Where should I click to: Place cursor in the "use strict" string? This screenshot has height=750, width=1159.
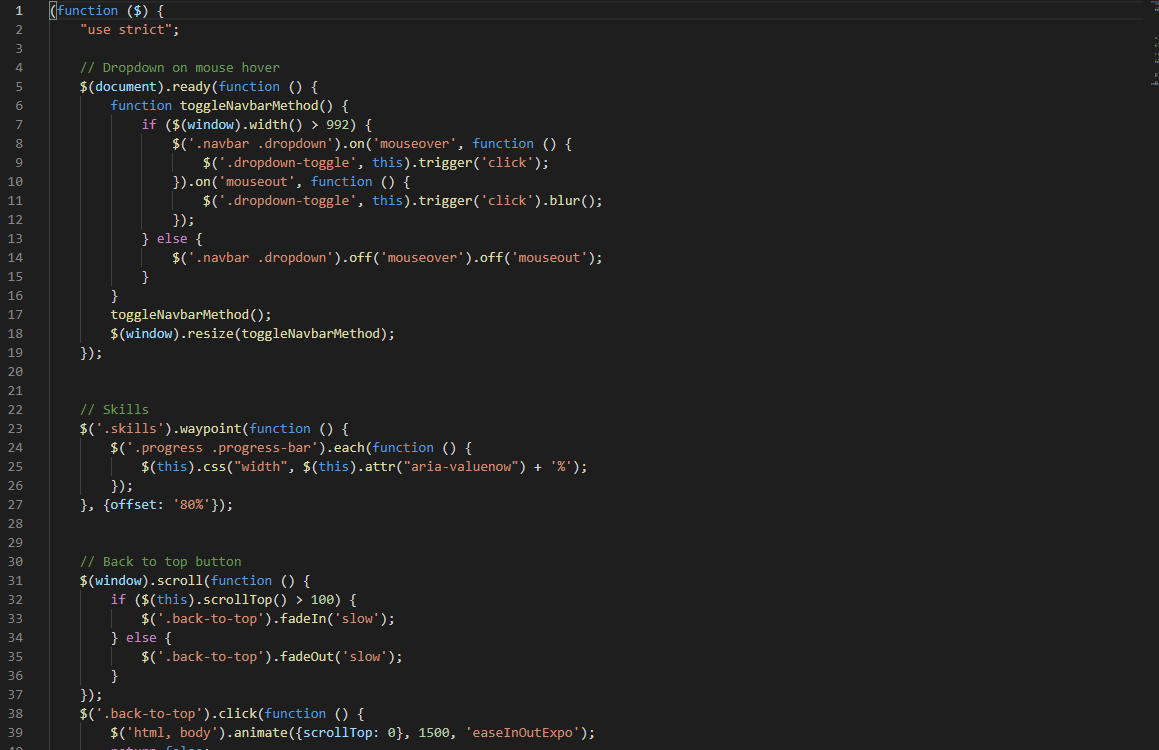tap(129, 30)
